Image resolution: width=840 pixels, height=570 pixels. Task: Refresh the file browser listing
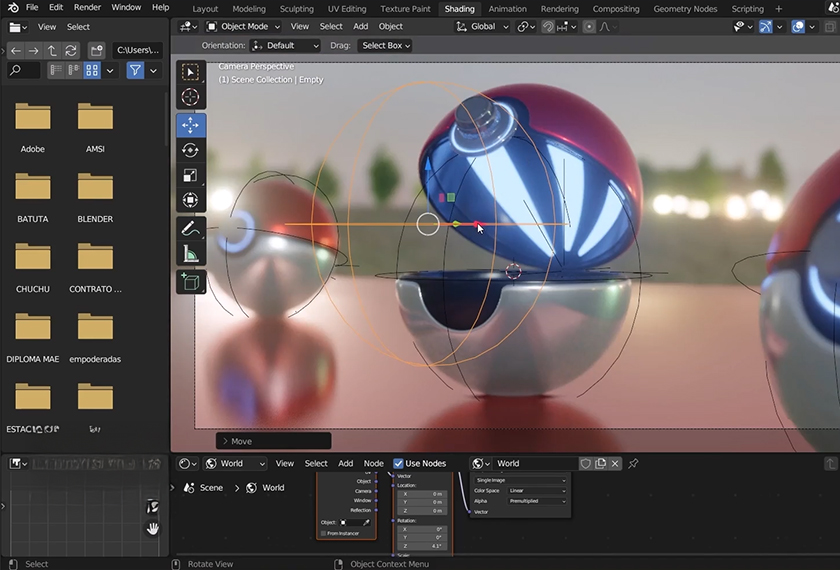(71, 50)
